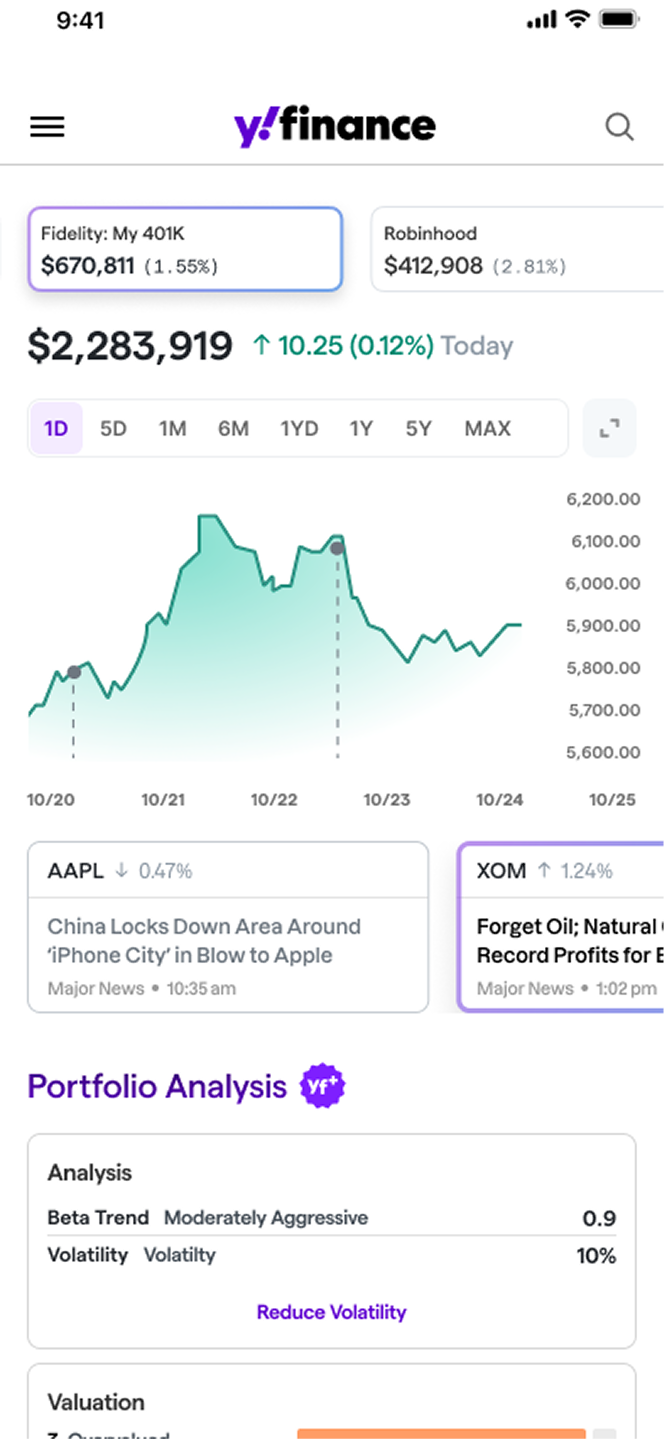Image resolution: width=664 pixels, height=1439 pixels.
Task: Select the 5D chart range
Action: [x=114, y=428]
